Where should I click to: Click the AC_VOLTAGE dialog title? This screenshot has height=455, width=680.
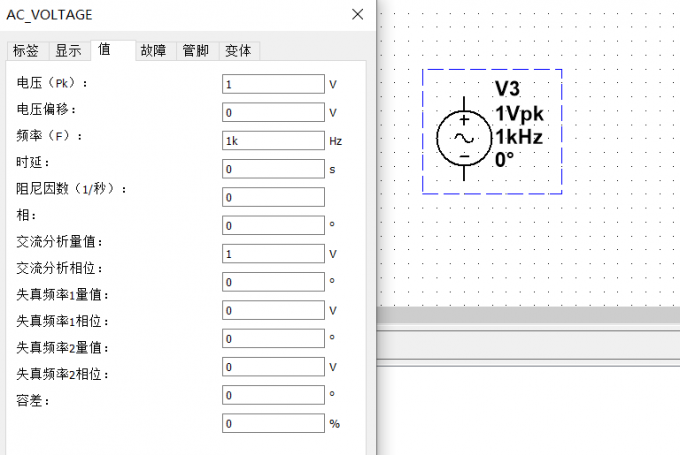click(49, 15)
